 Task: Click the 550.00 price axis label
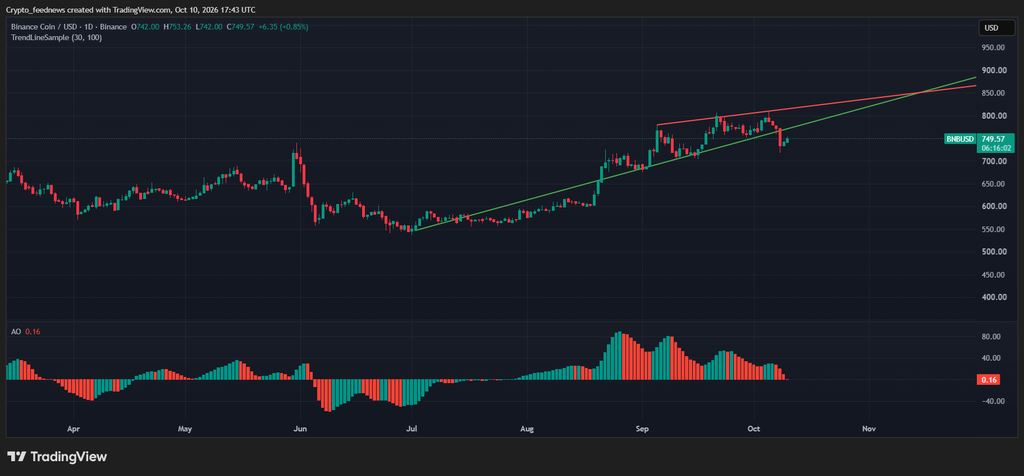(993, 229)
